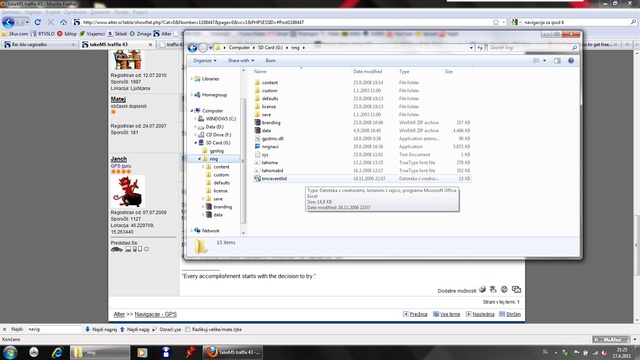
Task: Click Explorer's forward navigation button
Action: tap(203, 48)
